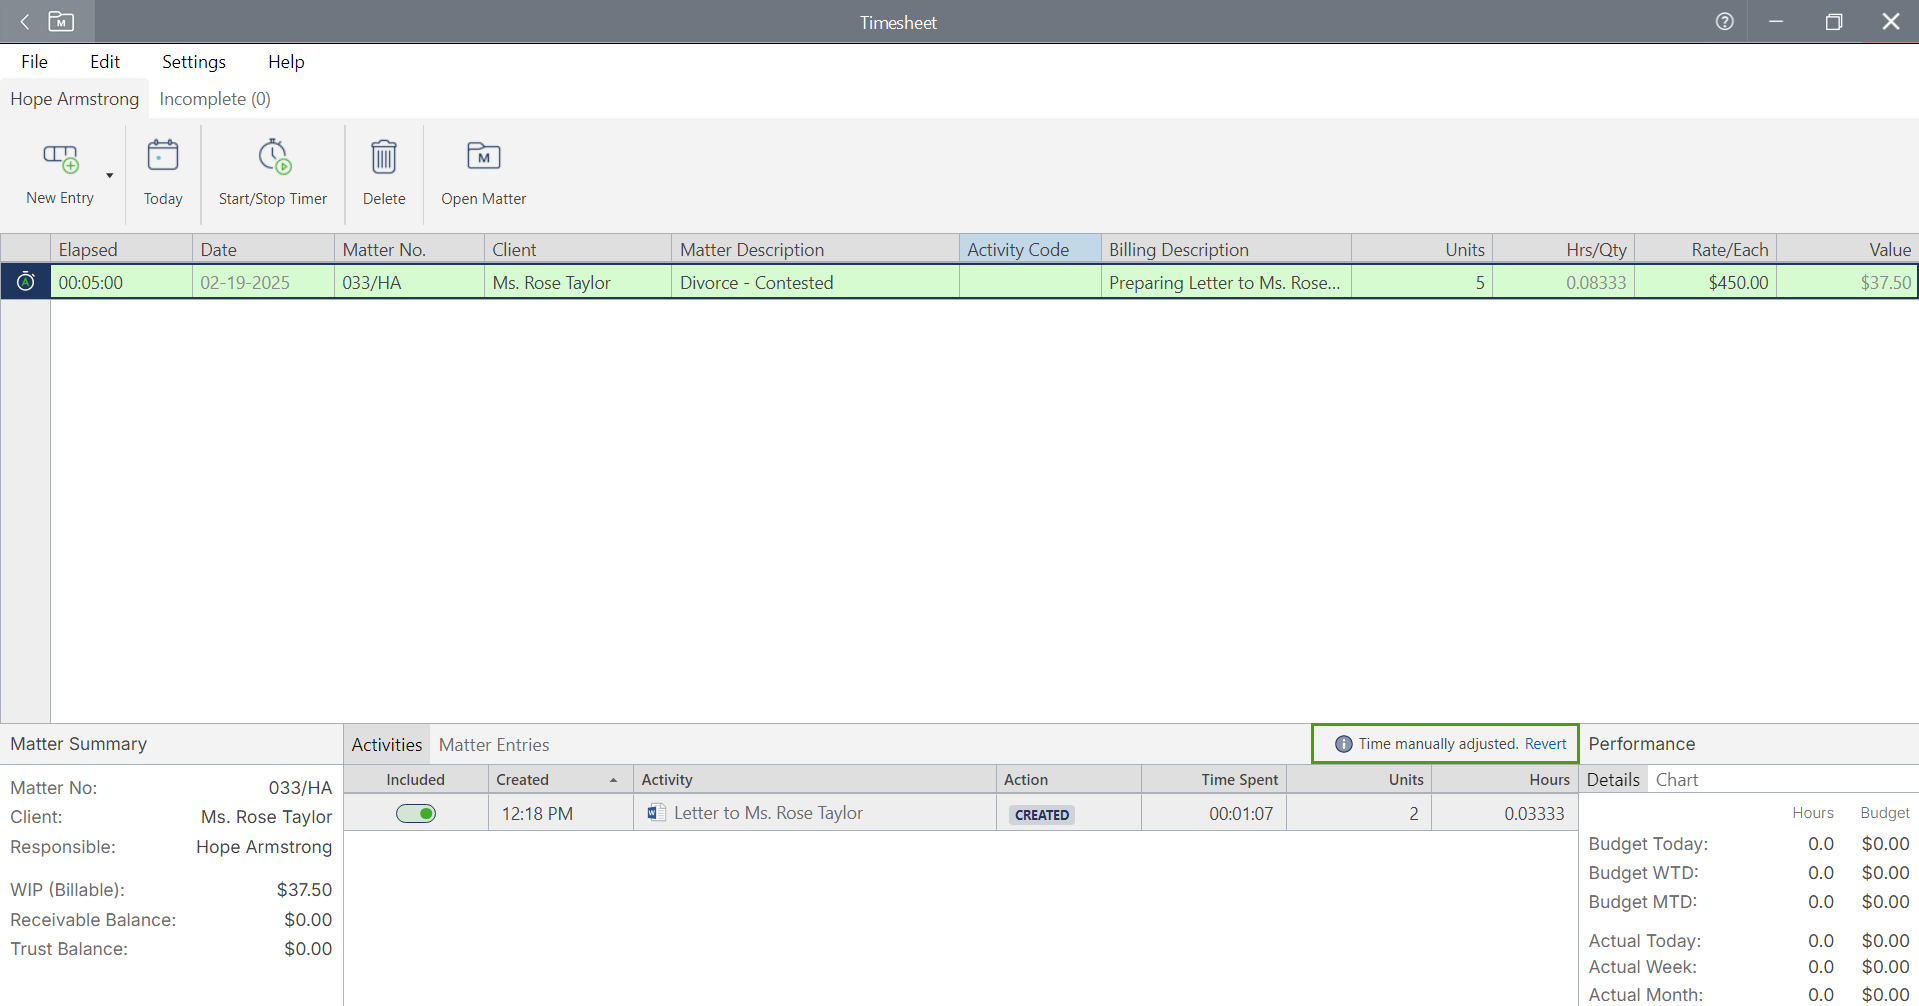Open the New Entry dropdown arrow
This screenshot has width=1919, height=1006.
tap(110, 176)
